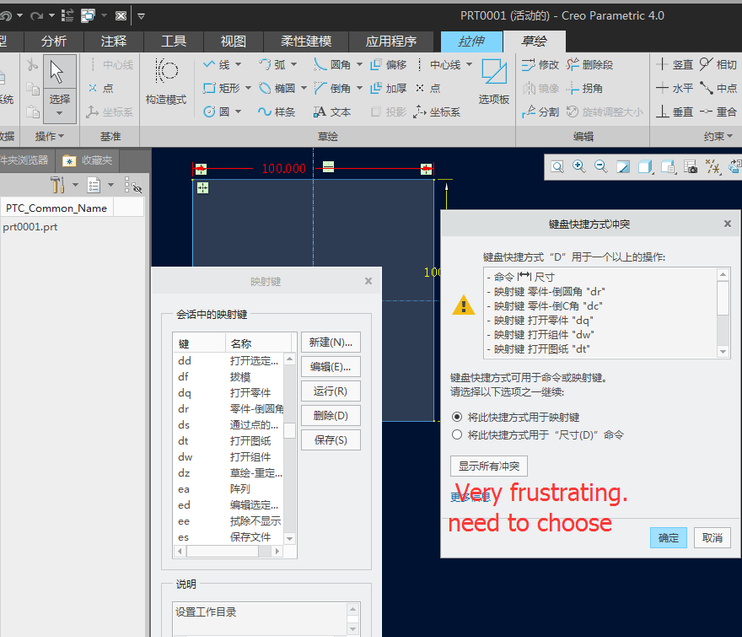The width and height of the screenshot is (742, 637).
Task: Click the 删除段 delete segment tool
Action: click(590, 65)
